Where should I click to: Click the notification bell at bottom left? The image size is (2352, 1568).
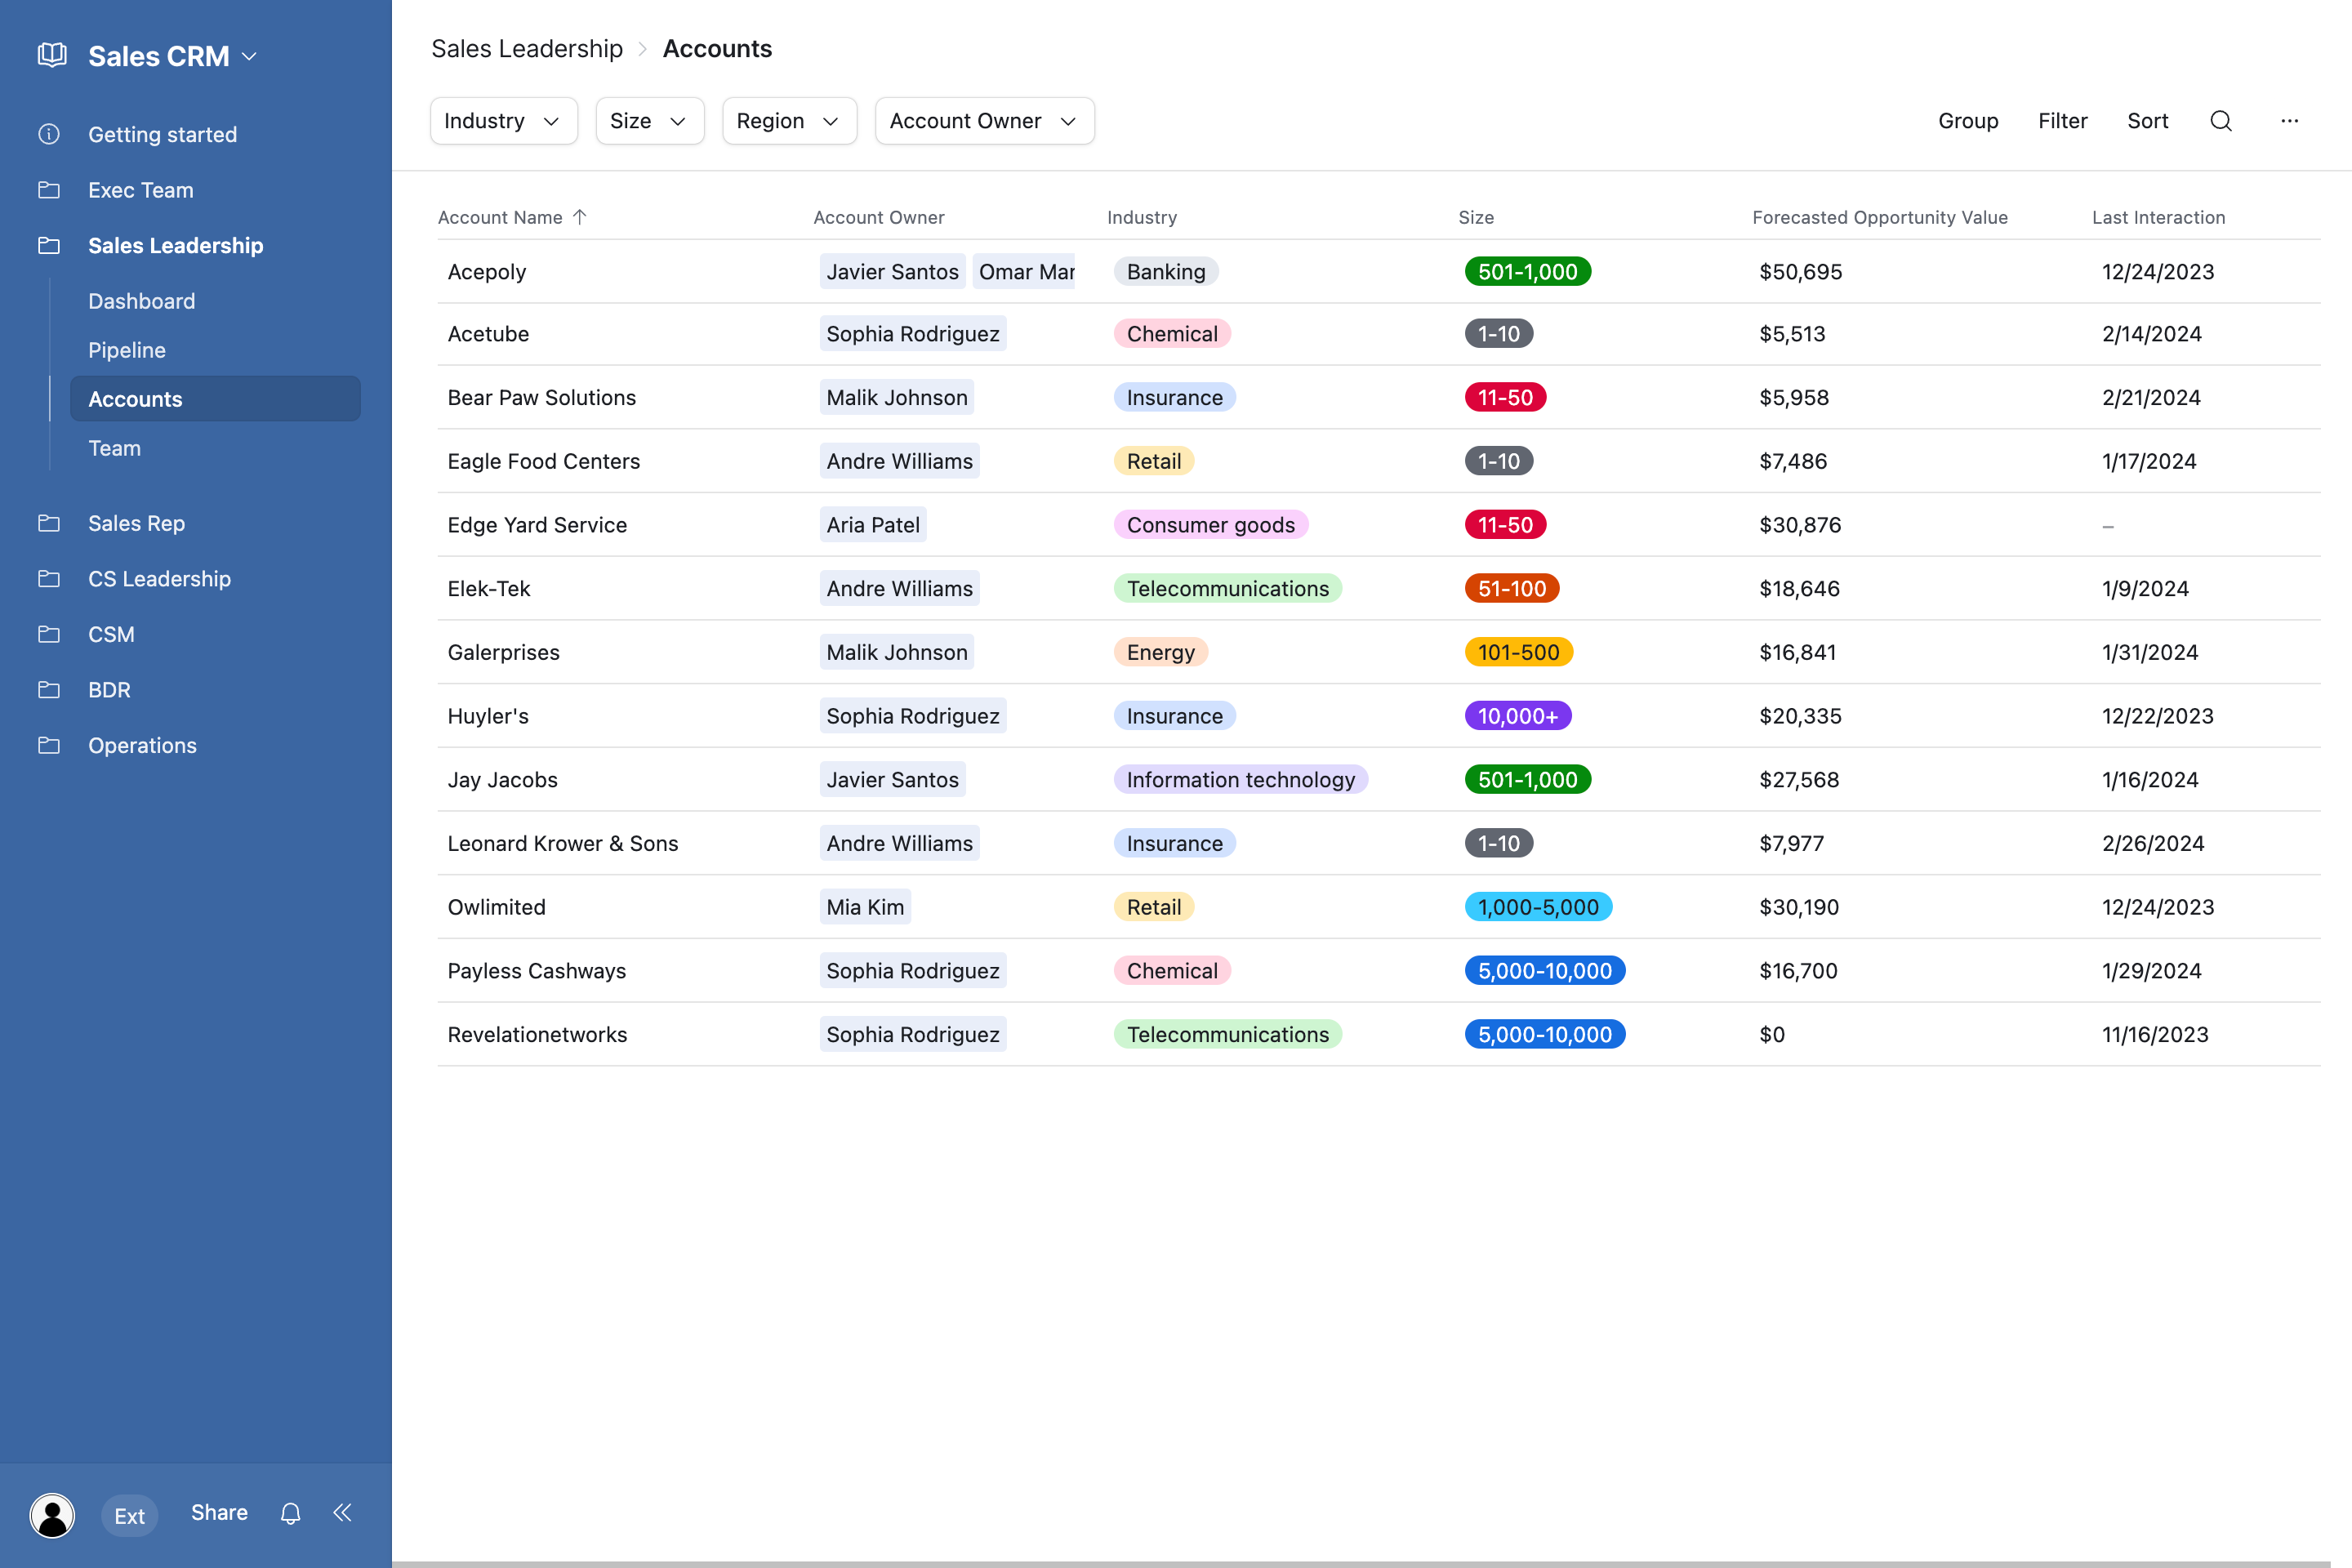(x=290, y=1513)
